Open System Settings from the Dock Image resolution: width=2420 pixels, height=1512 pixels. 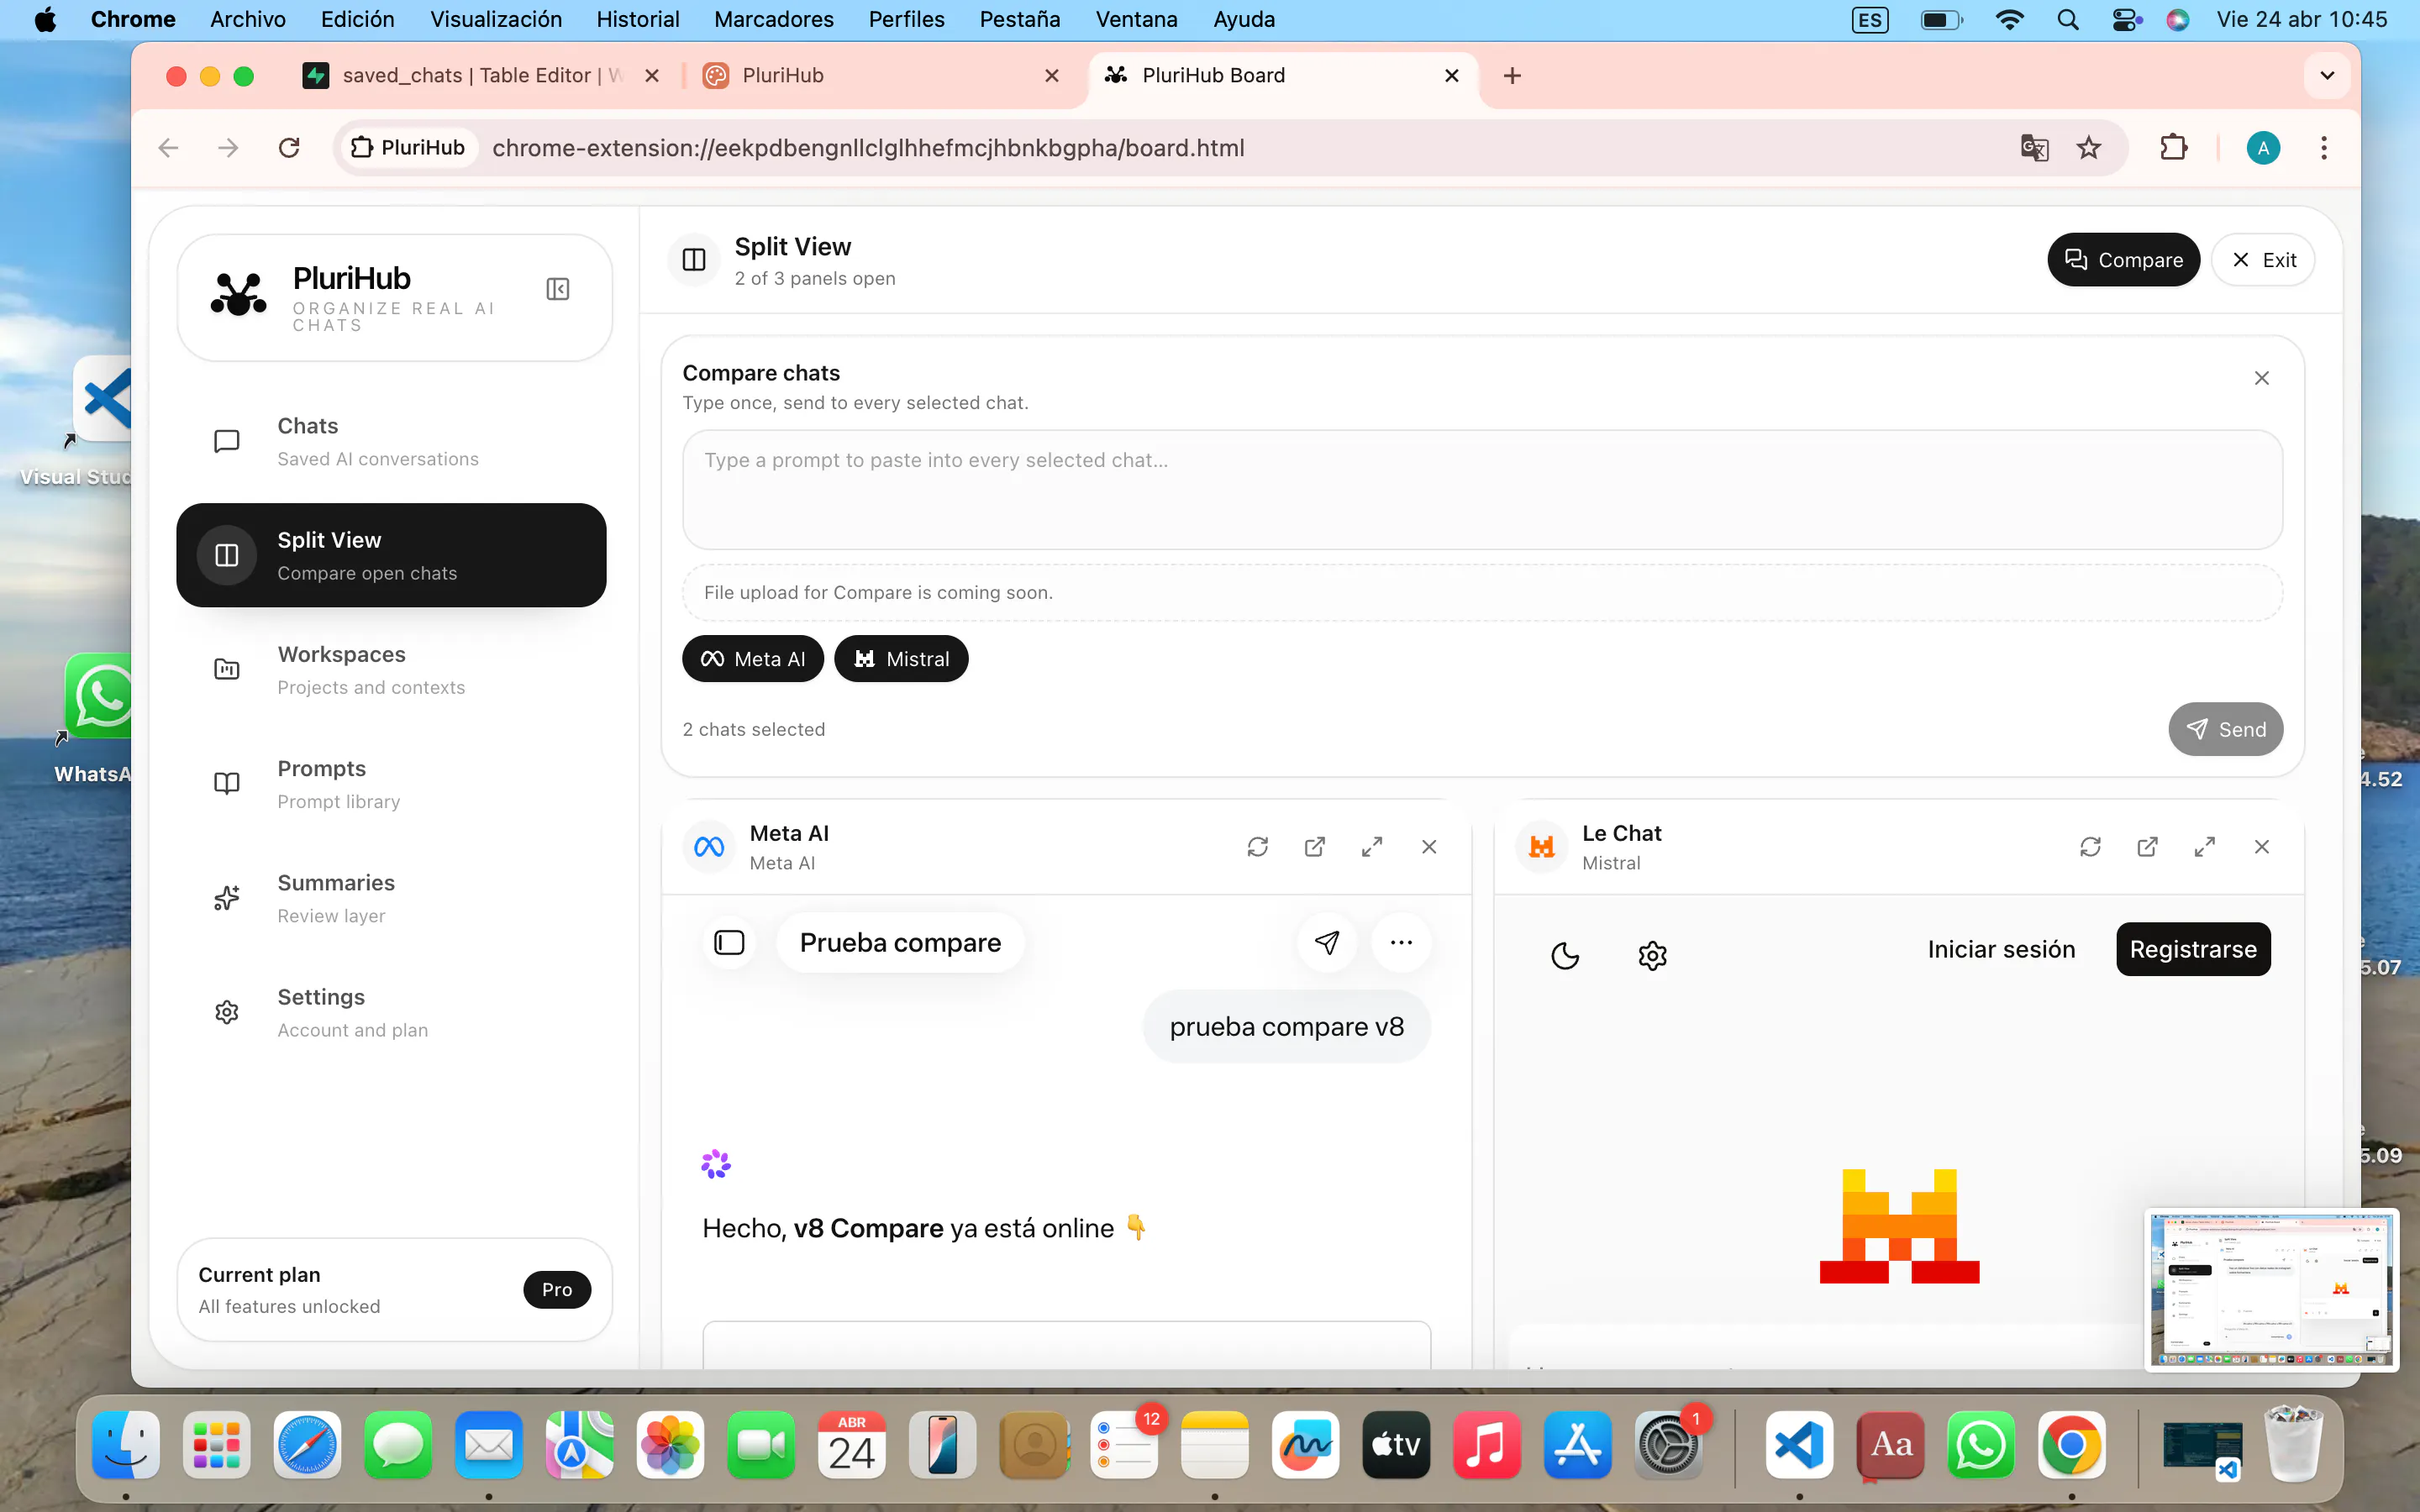[x=1667, y=1445]
